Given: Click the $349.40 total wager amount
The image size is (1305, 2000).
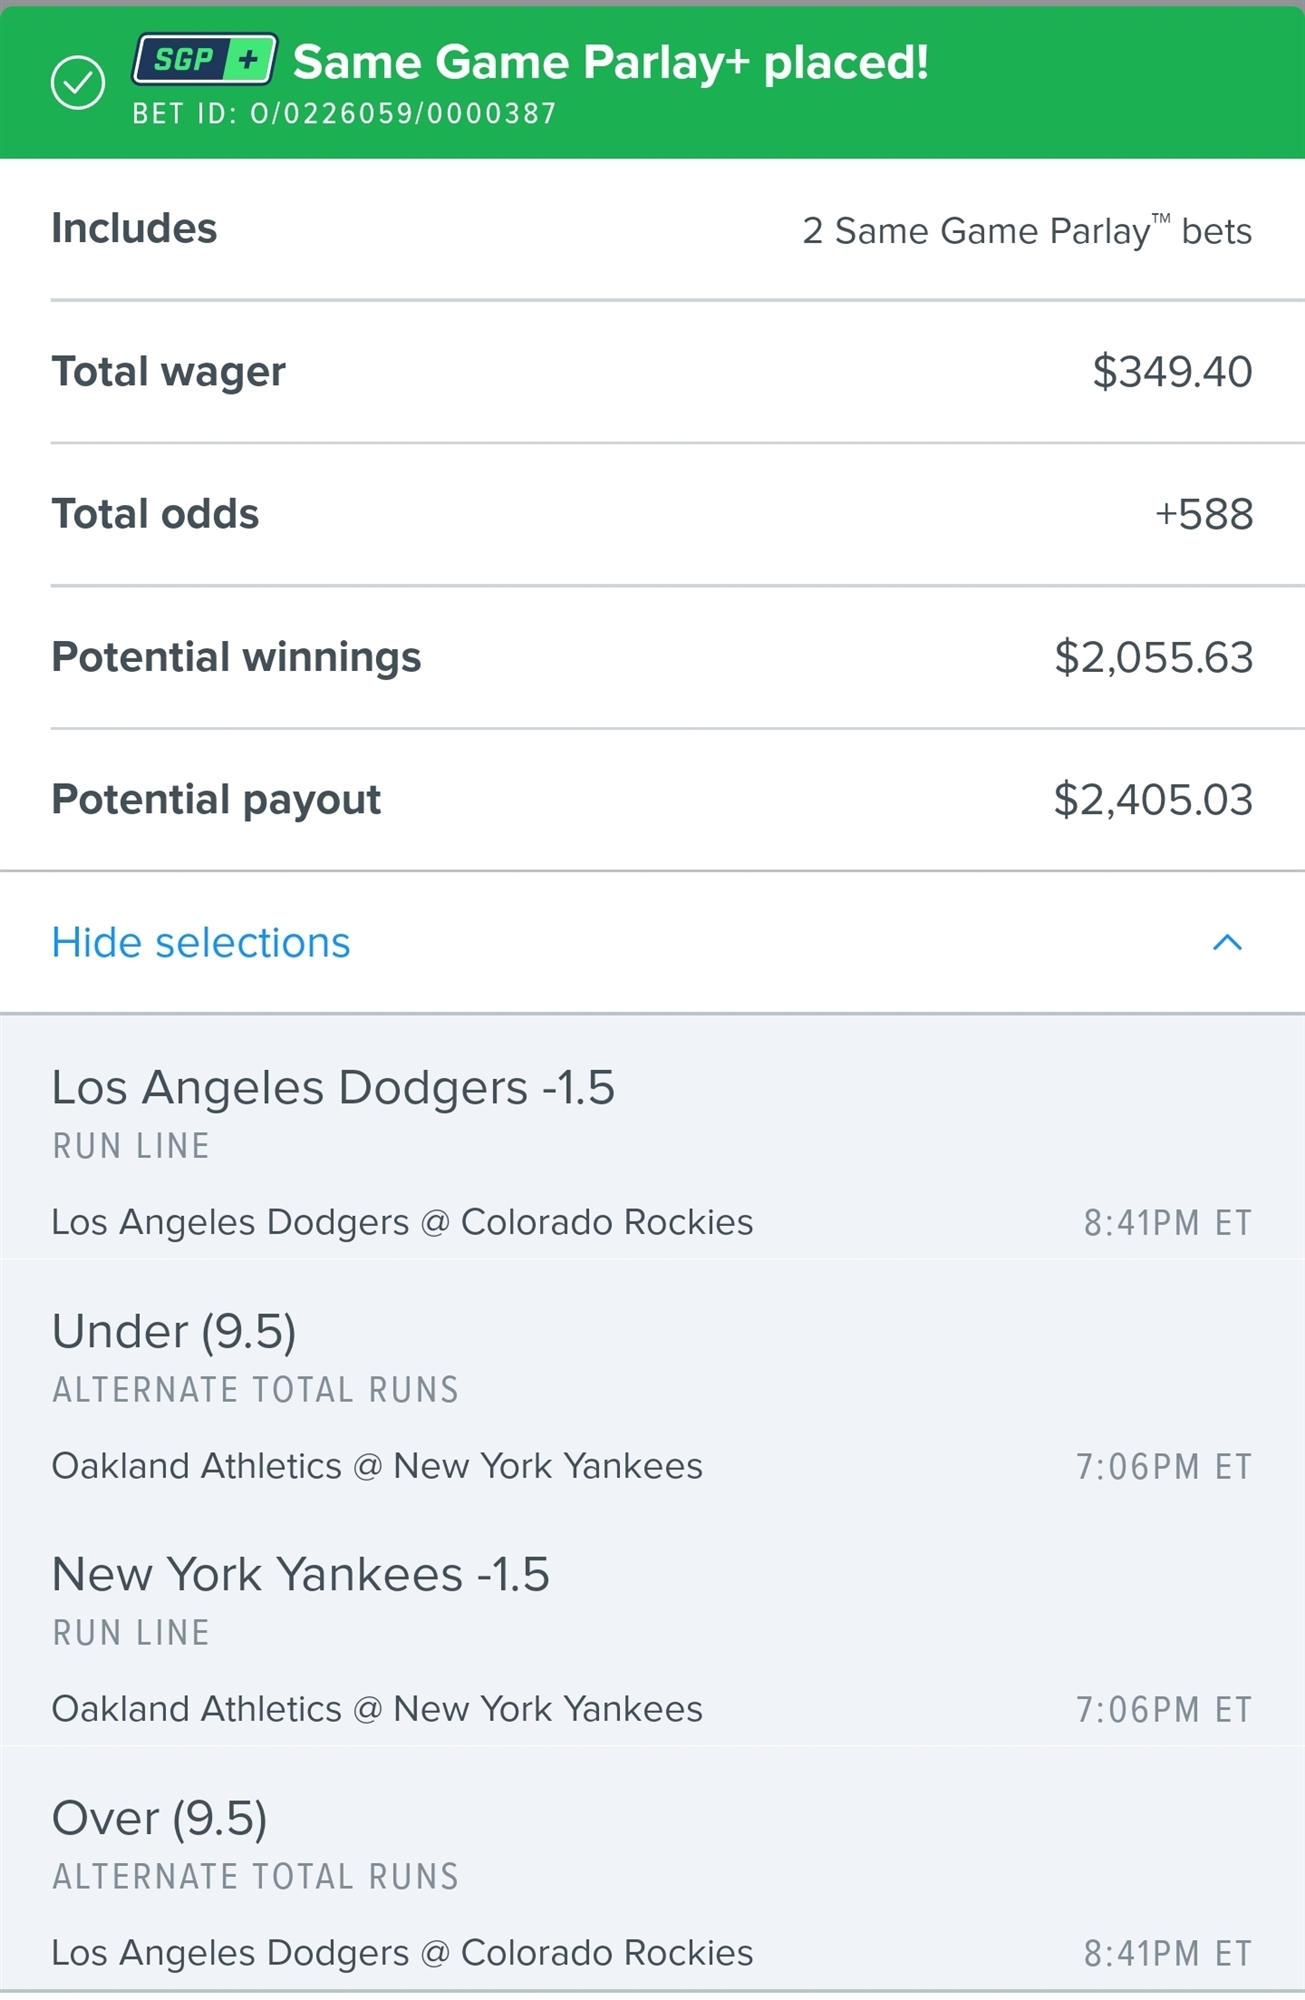Looking at the screenshot, I should pos(1171,372).
